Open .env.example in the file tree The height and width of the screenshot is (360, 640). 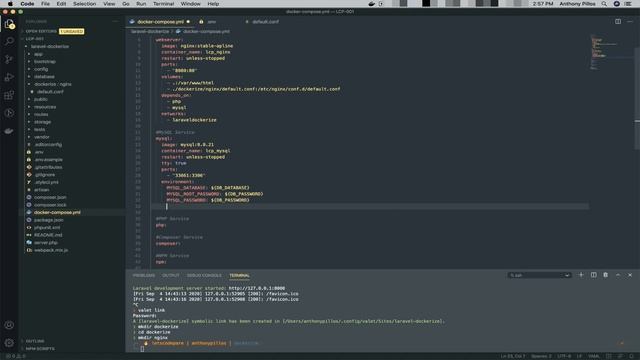[48, 160]
